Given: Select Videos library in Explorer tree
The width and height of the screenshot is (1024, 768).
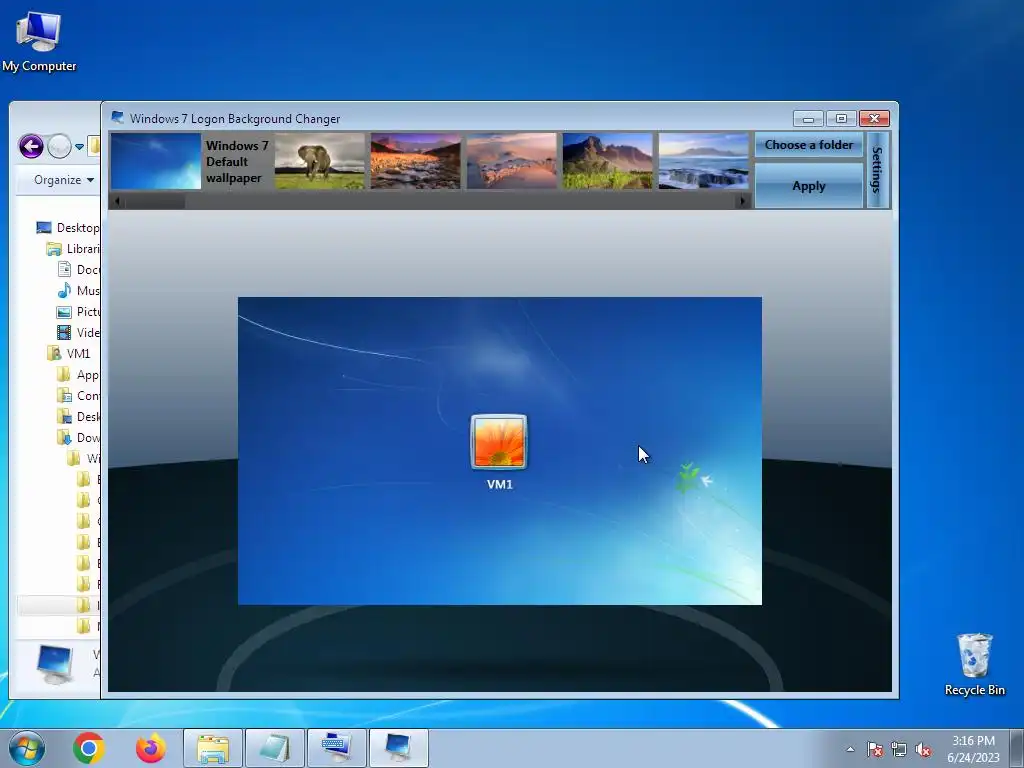Looking at the screenshot, I should [79, 332].
